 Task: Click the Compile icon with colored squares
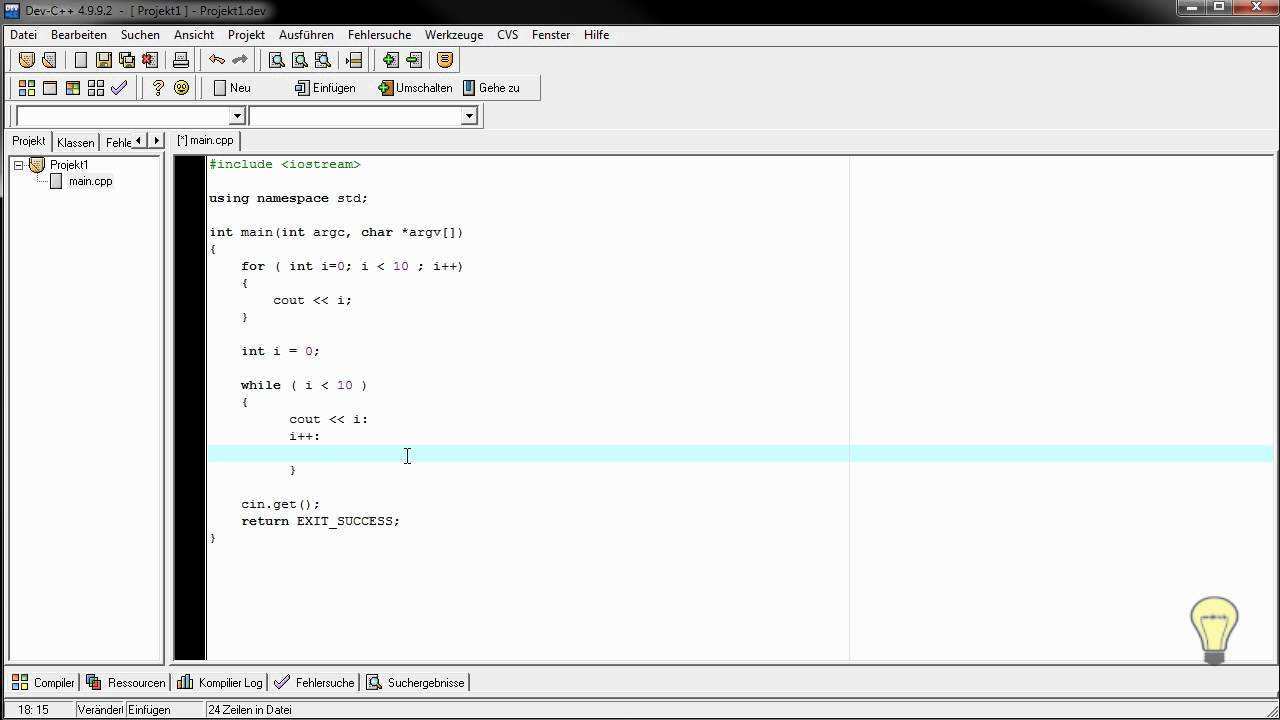click(x=27, y=88)
